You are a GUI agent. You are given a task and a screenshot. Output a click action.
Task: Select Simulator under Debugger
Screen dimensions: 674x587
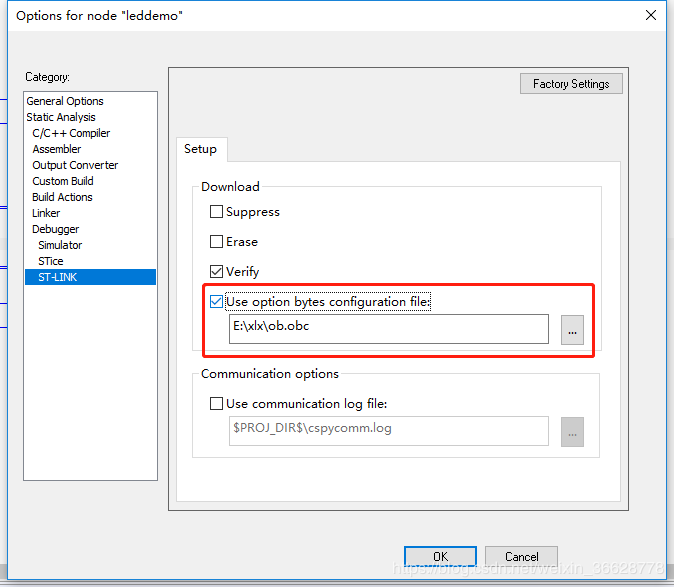(90, 245)
